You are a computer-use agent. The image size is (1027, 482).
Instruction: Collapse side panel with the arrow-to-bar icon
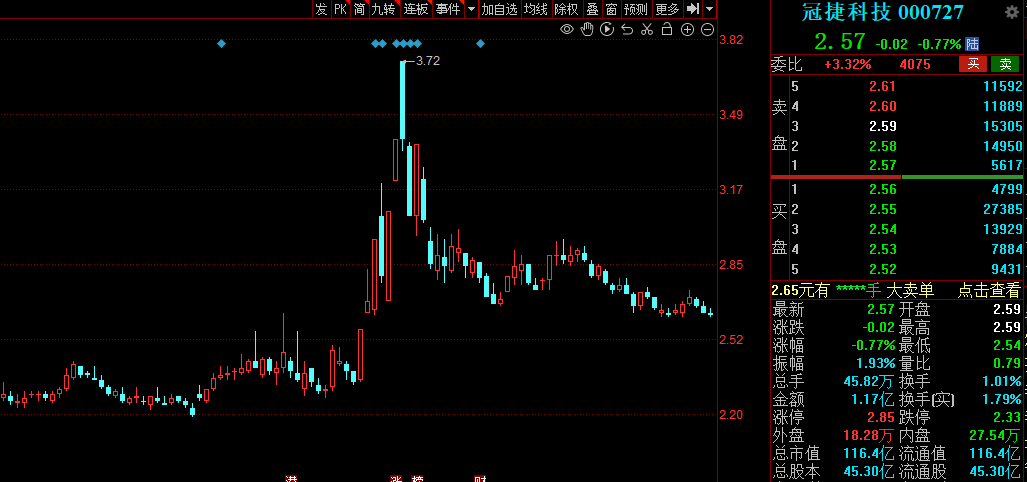(x=693, y=9)
